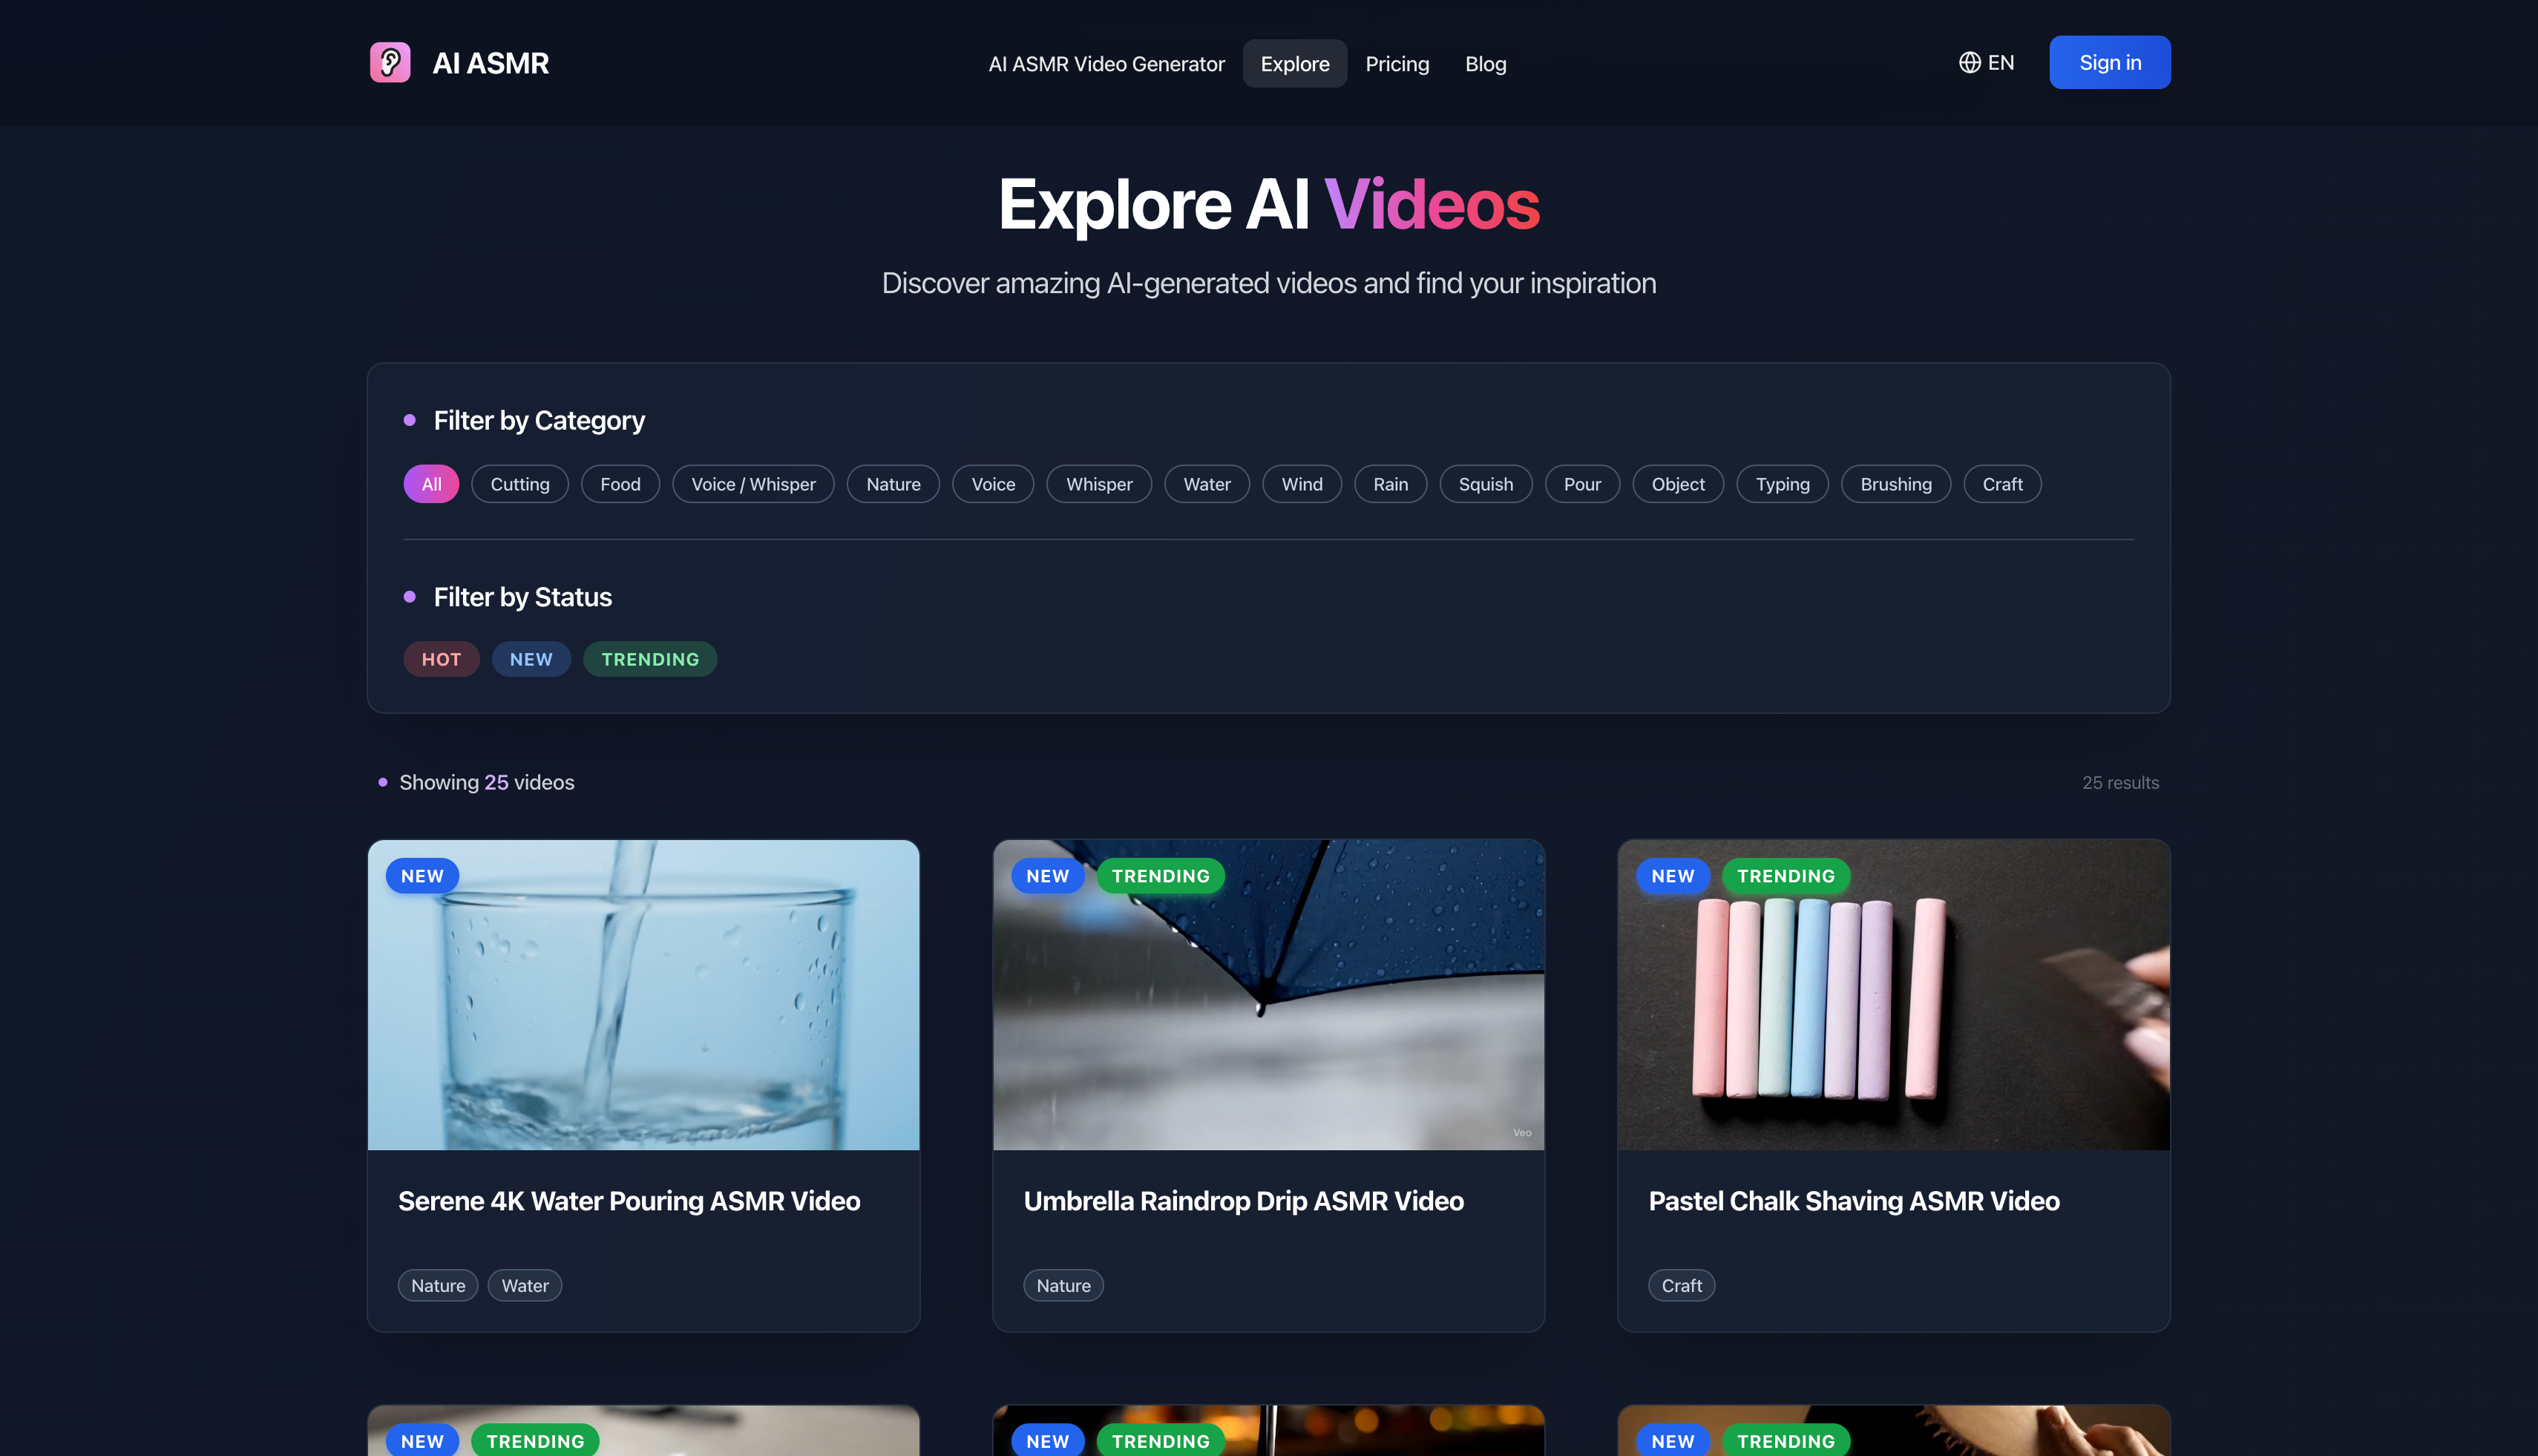Open the Pricing page

point(1397,64)
